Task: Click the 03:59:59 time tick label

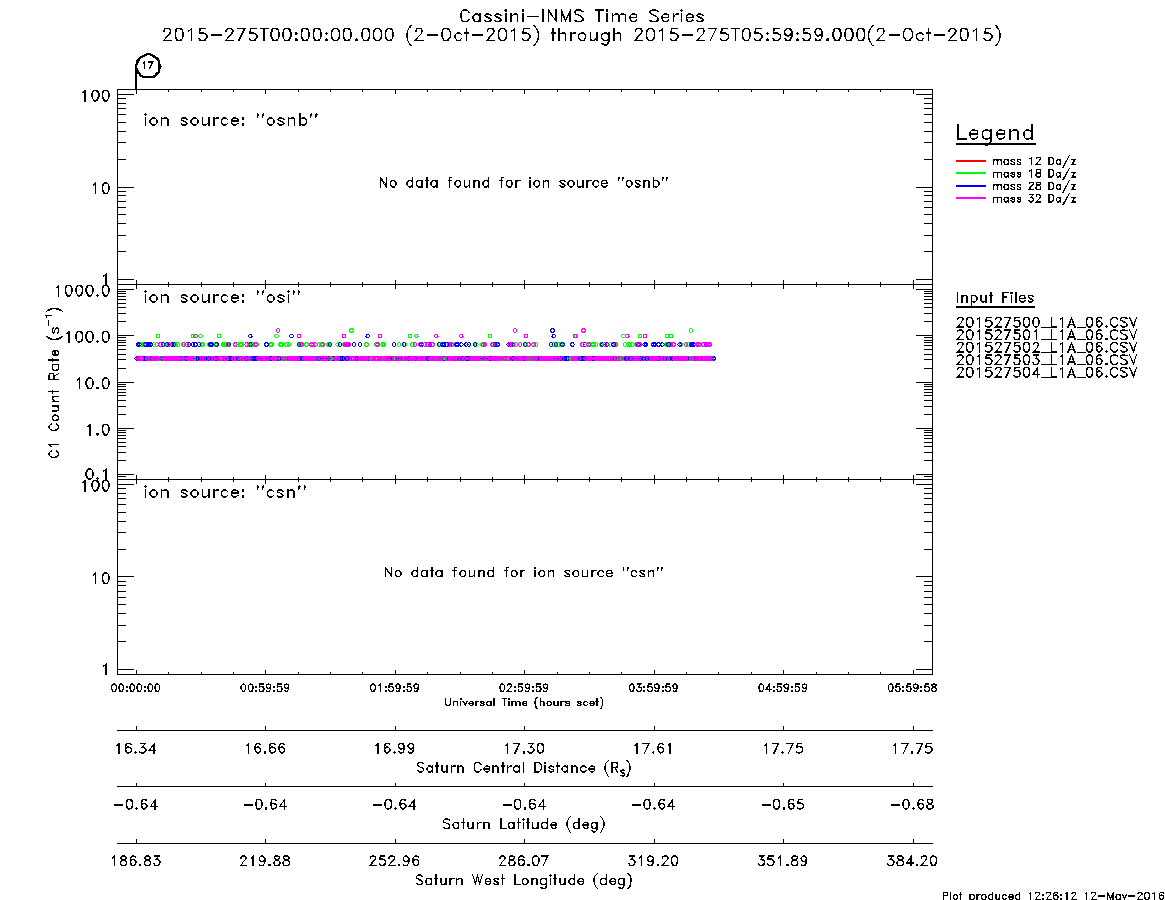Action: (653, 688)
